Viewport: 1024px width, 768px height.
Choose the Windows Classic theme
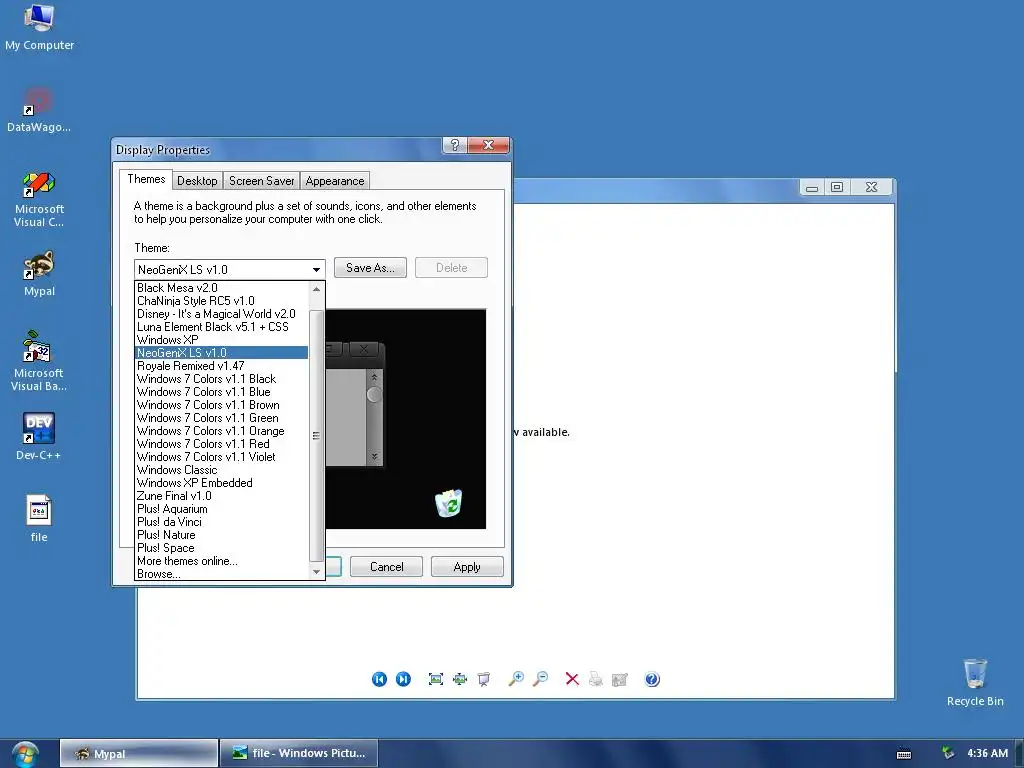click(x=221, y=470)
